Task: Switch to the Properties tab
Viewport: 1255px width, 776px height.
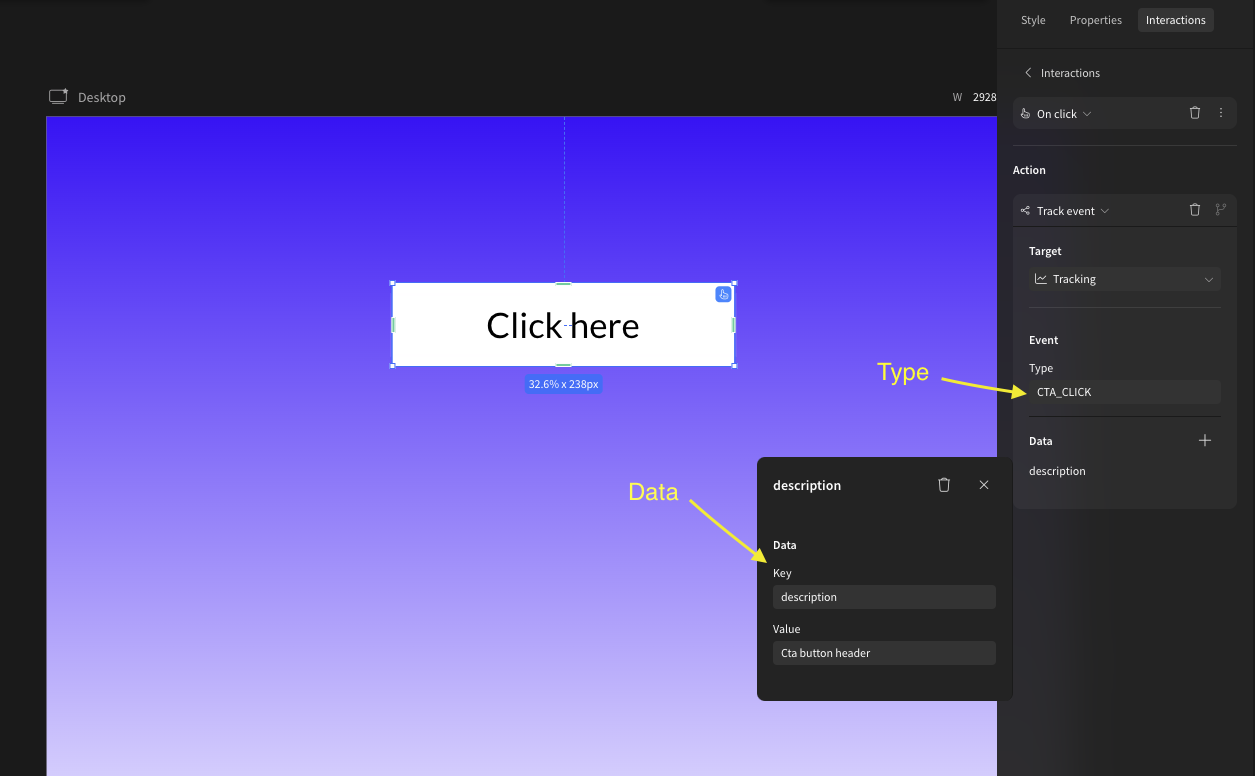Action: [x=1095, y=19]
